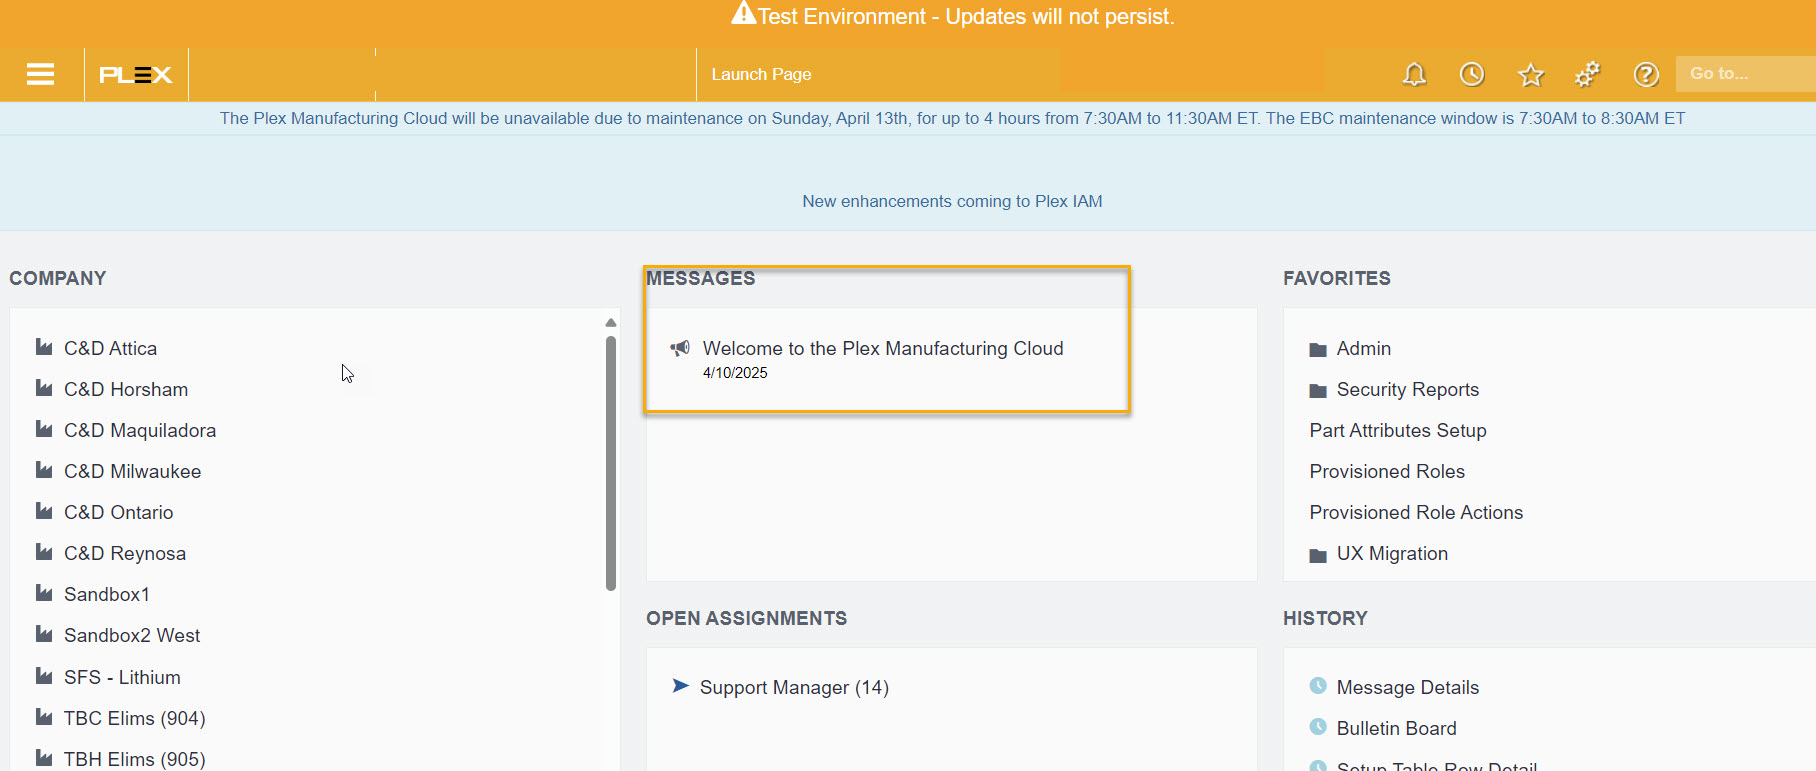
Task: Open the Sandbox1 company
Action: point(107,594)
